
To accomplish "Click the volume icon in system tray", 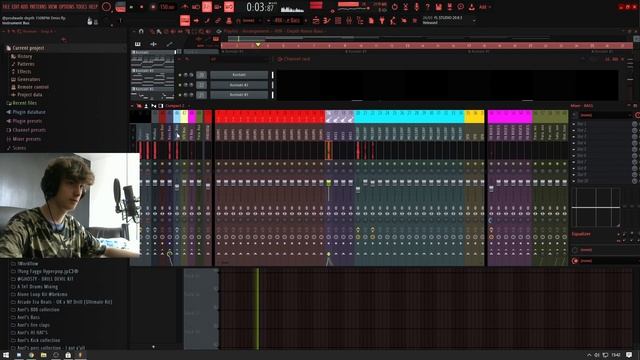I will tap(597, 356).
